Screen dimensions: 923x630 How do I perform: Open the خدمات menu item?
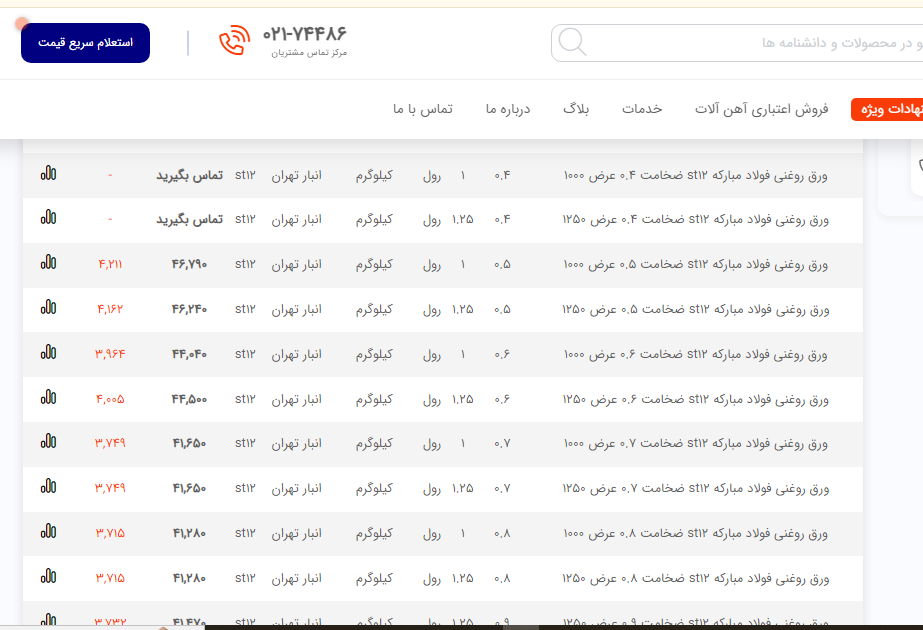tap(642, 109)
